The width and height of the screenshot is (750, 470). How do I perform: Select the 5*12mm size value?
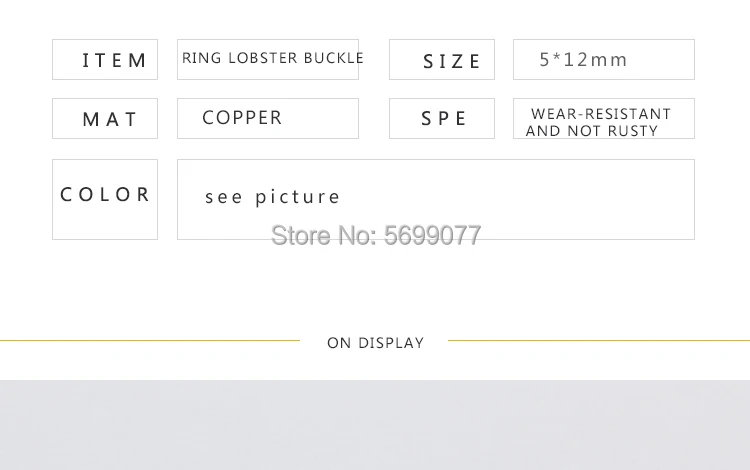coord(583,60)
